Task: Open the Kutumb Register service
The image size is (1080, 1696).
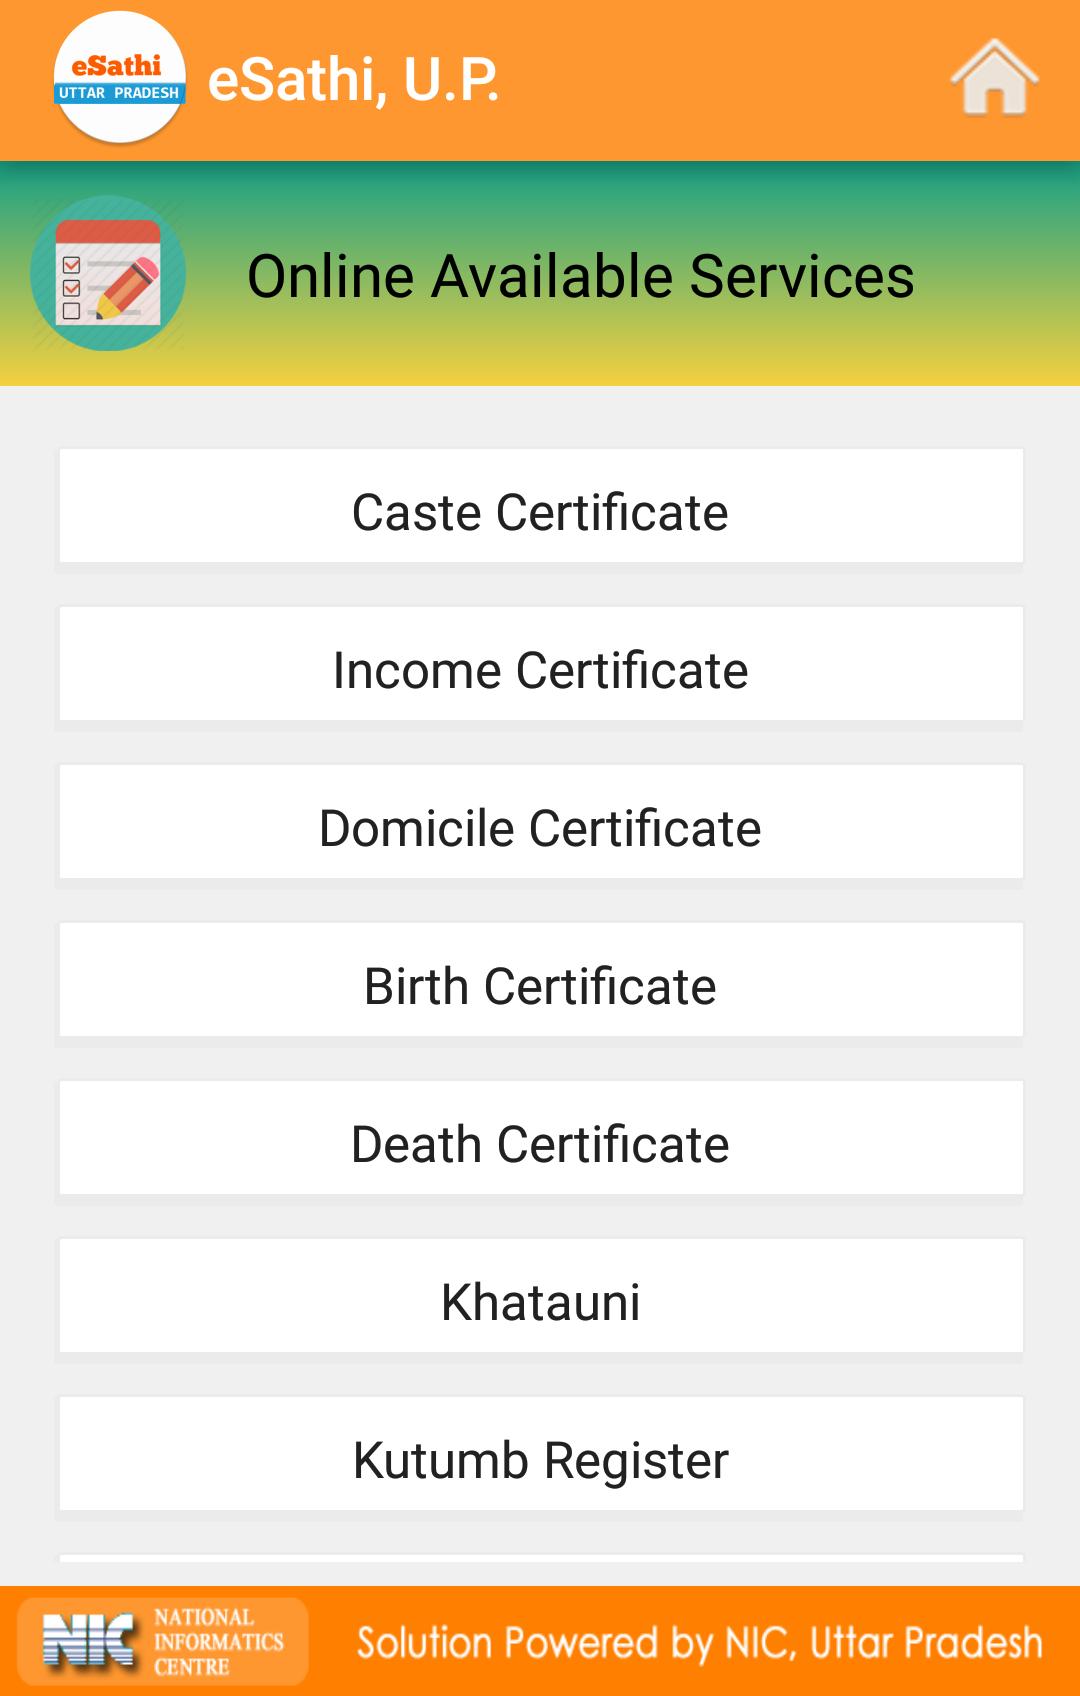Action: point(541,1454)
